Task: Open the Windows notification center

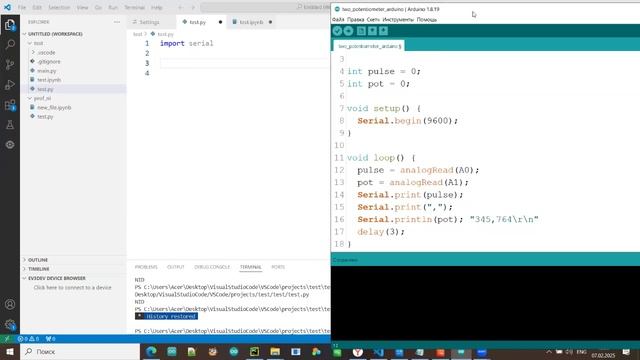Action: pos(626,352)
